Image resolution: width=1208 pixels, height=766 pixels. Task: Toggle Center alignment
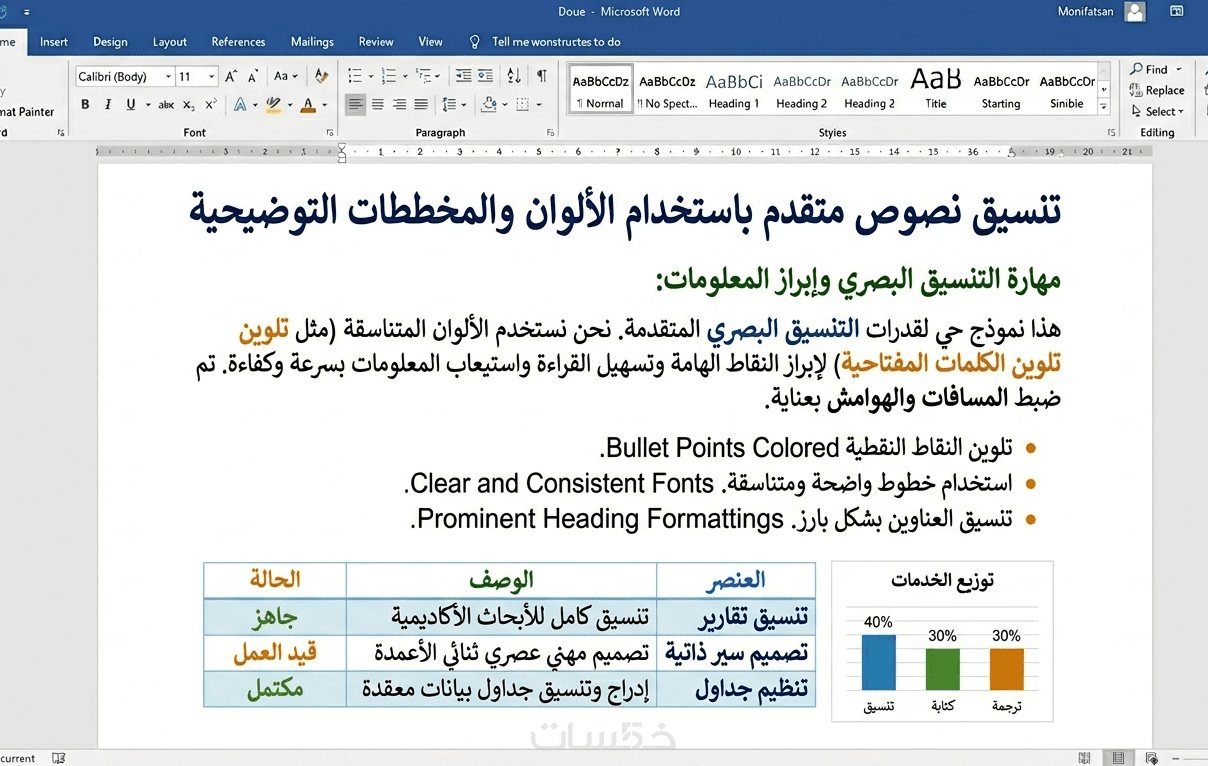pos(378,104)
